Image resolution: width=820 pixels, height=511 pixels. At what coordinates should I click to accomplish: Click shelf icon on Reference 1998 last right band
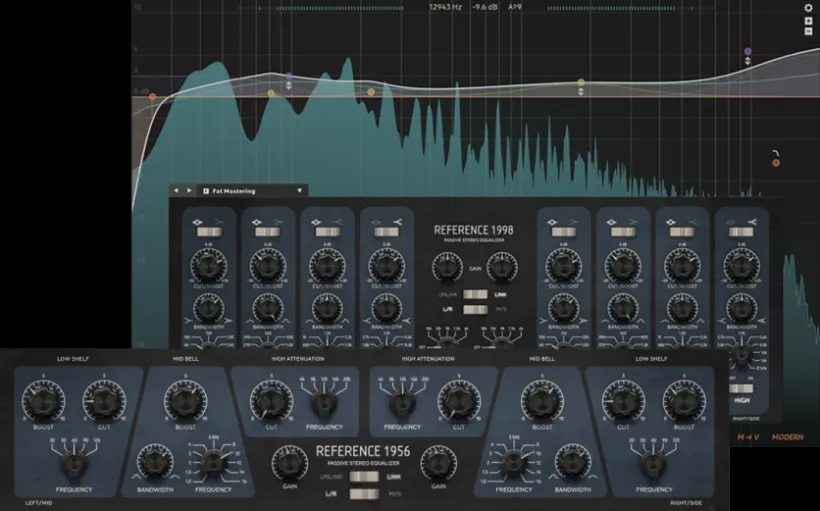click(x=753, y=222)
